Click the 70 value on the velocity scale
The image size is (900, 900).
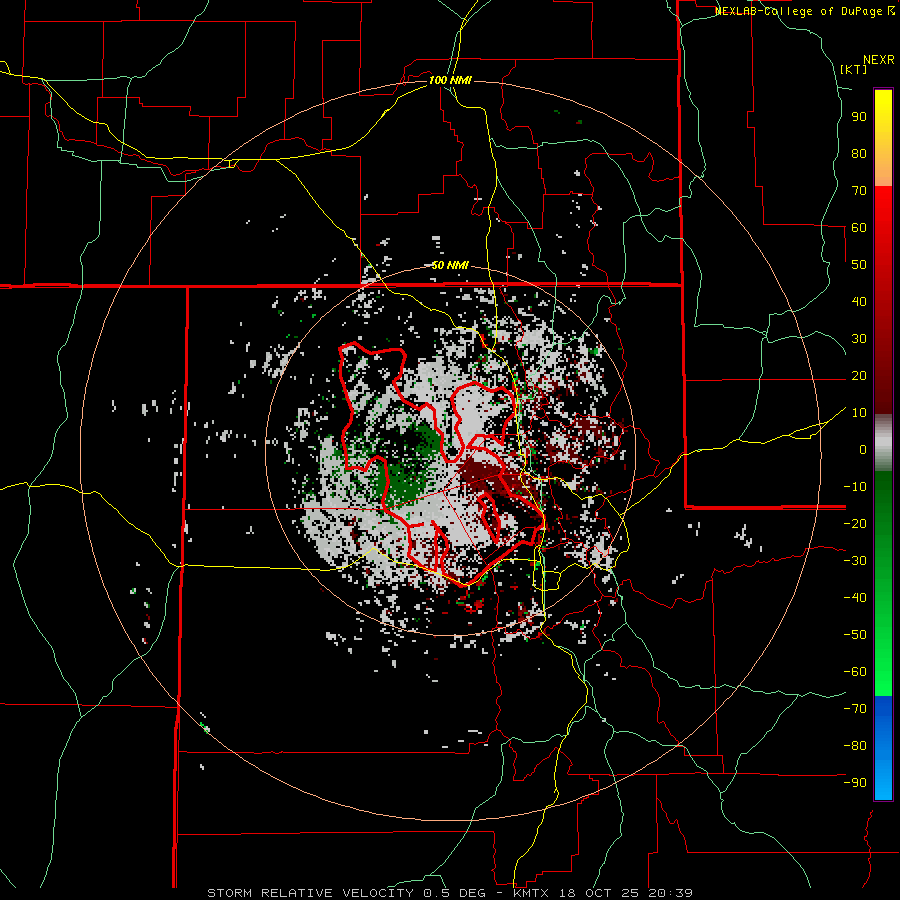pos(859,191)
